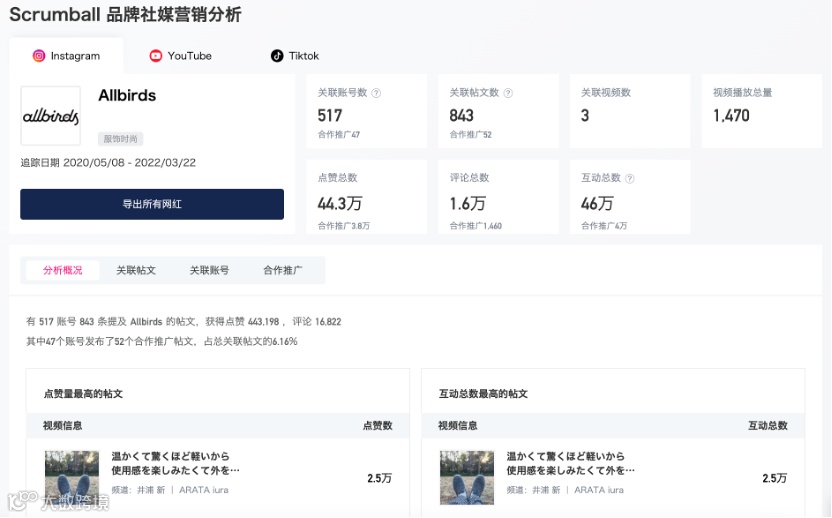Click the 2.5万 likes value in left table
This screenshot has height=518, width=832.
(x=379, y=478)
